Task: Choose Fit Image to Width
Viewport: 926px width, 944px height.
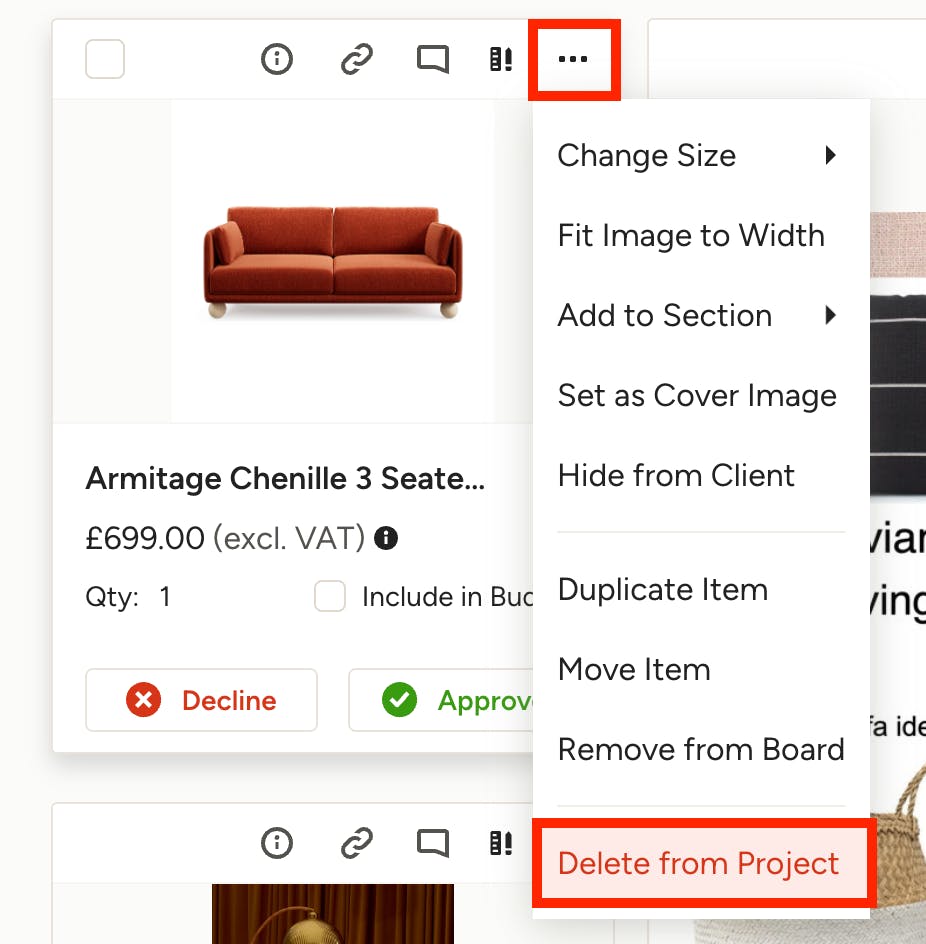Action: (x=701, y=235)
